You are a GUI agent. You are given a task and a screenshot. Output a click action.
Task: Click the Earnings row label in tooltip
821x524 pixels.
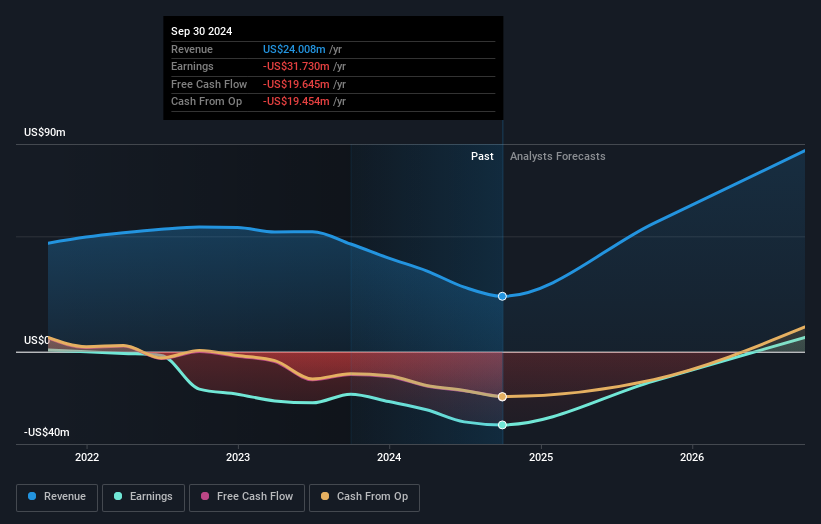click(x=192, y=66)
